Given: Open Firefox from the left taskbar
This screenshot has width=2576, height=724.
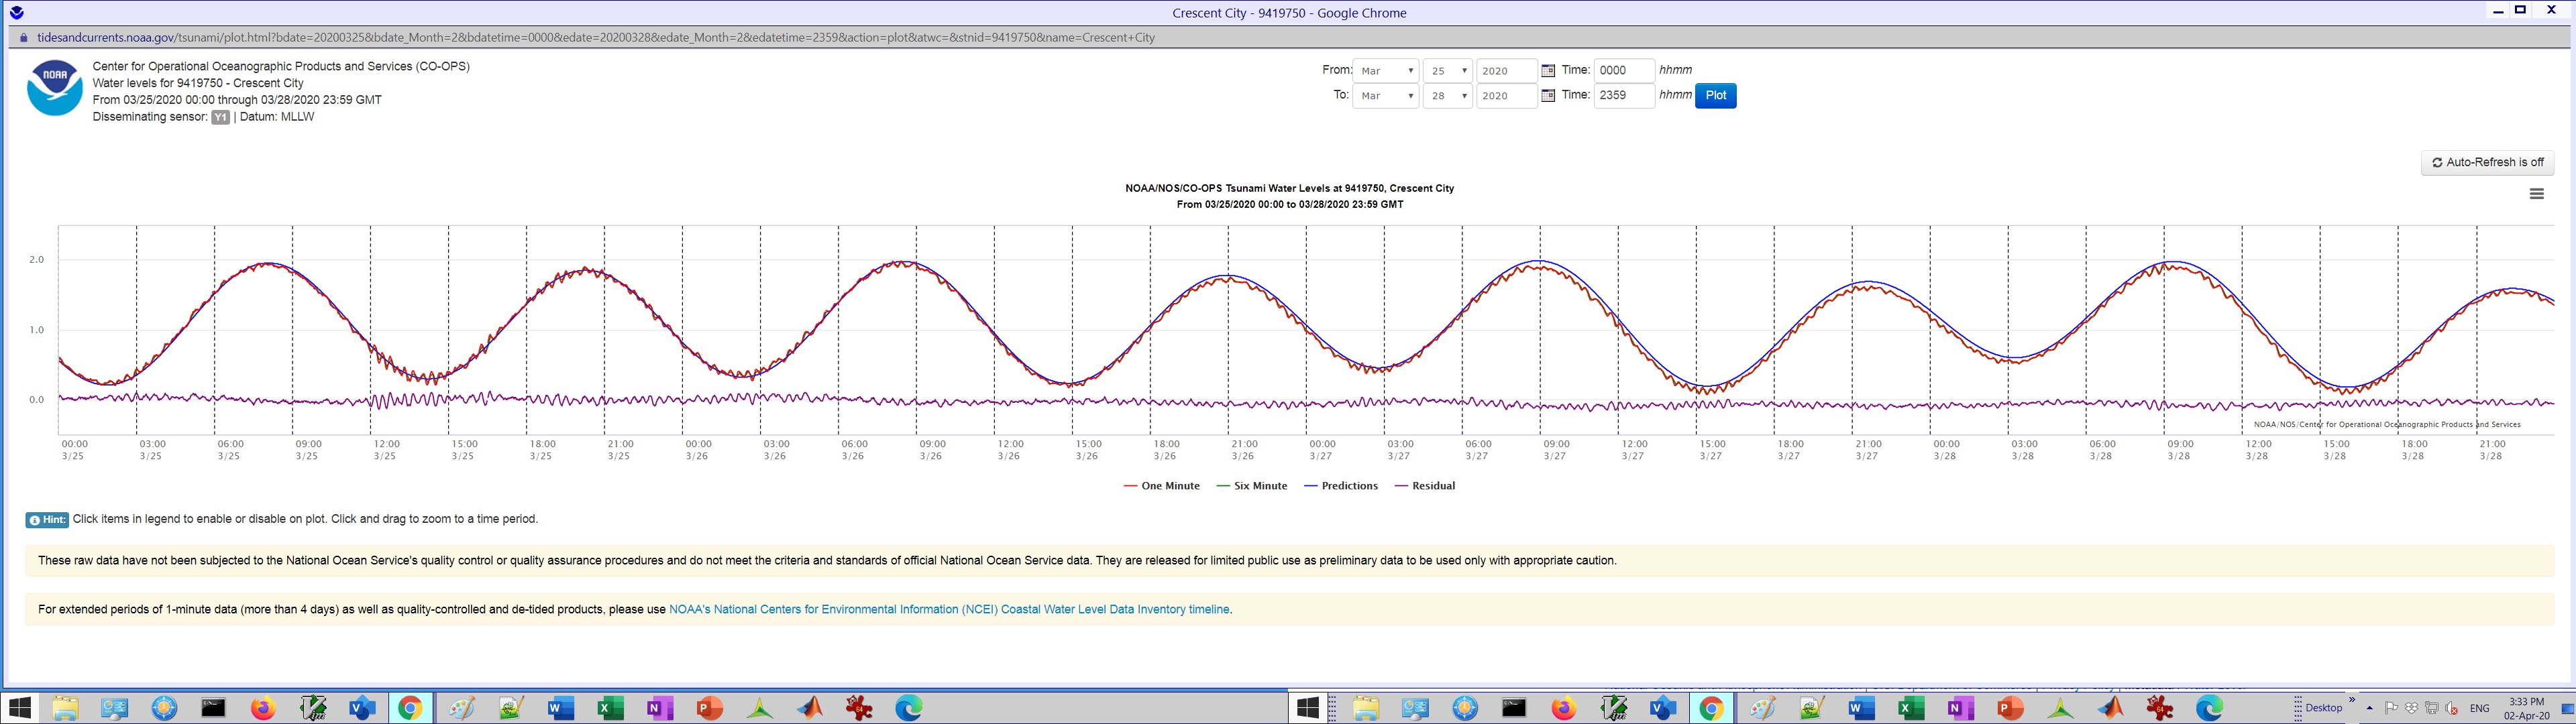Looking at the screenshot, I should point(263,708).
